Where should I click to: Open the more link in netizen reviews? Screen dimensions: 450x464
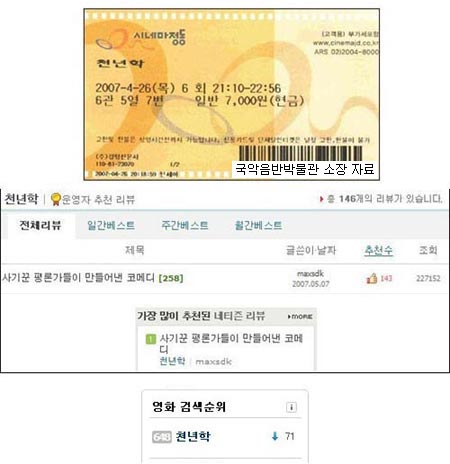coord(300,316)
